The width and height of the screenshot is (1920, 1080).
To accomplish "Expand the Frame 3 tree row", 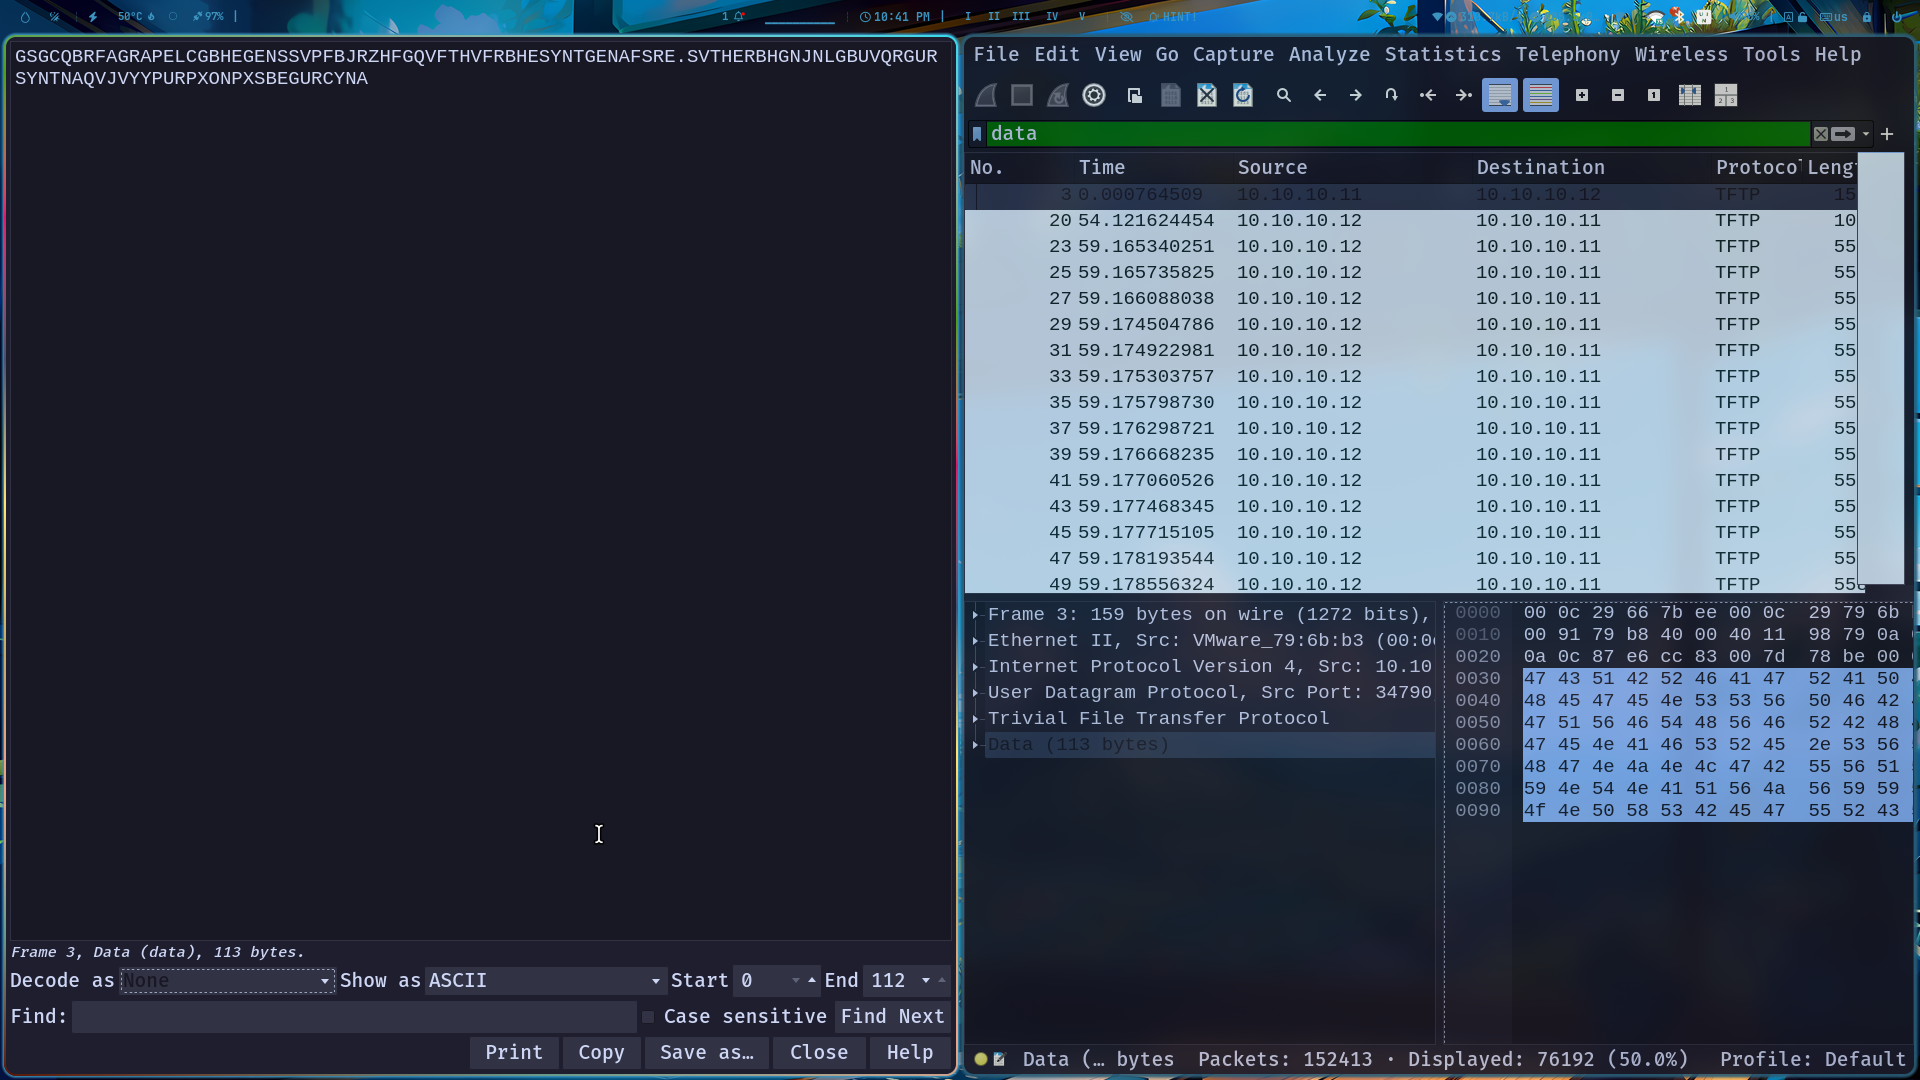I will 975,615.
